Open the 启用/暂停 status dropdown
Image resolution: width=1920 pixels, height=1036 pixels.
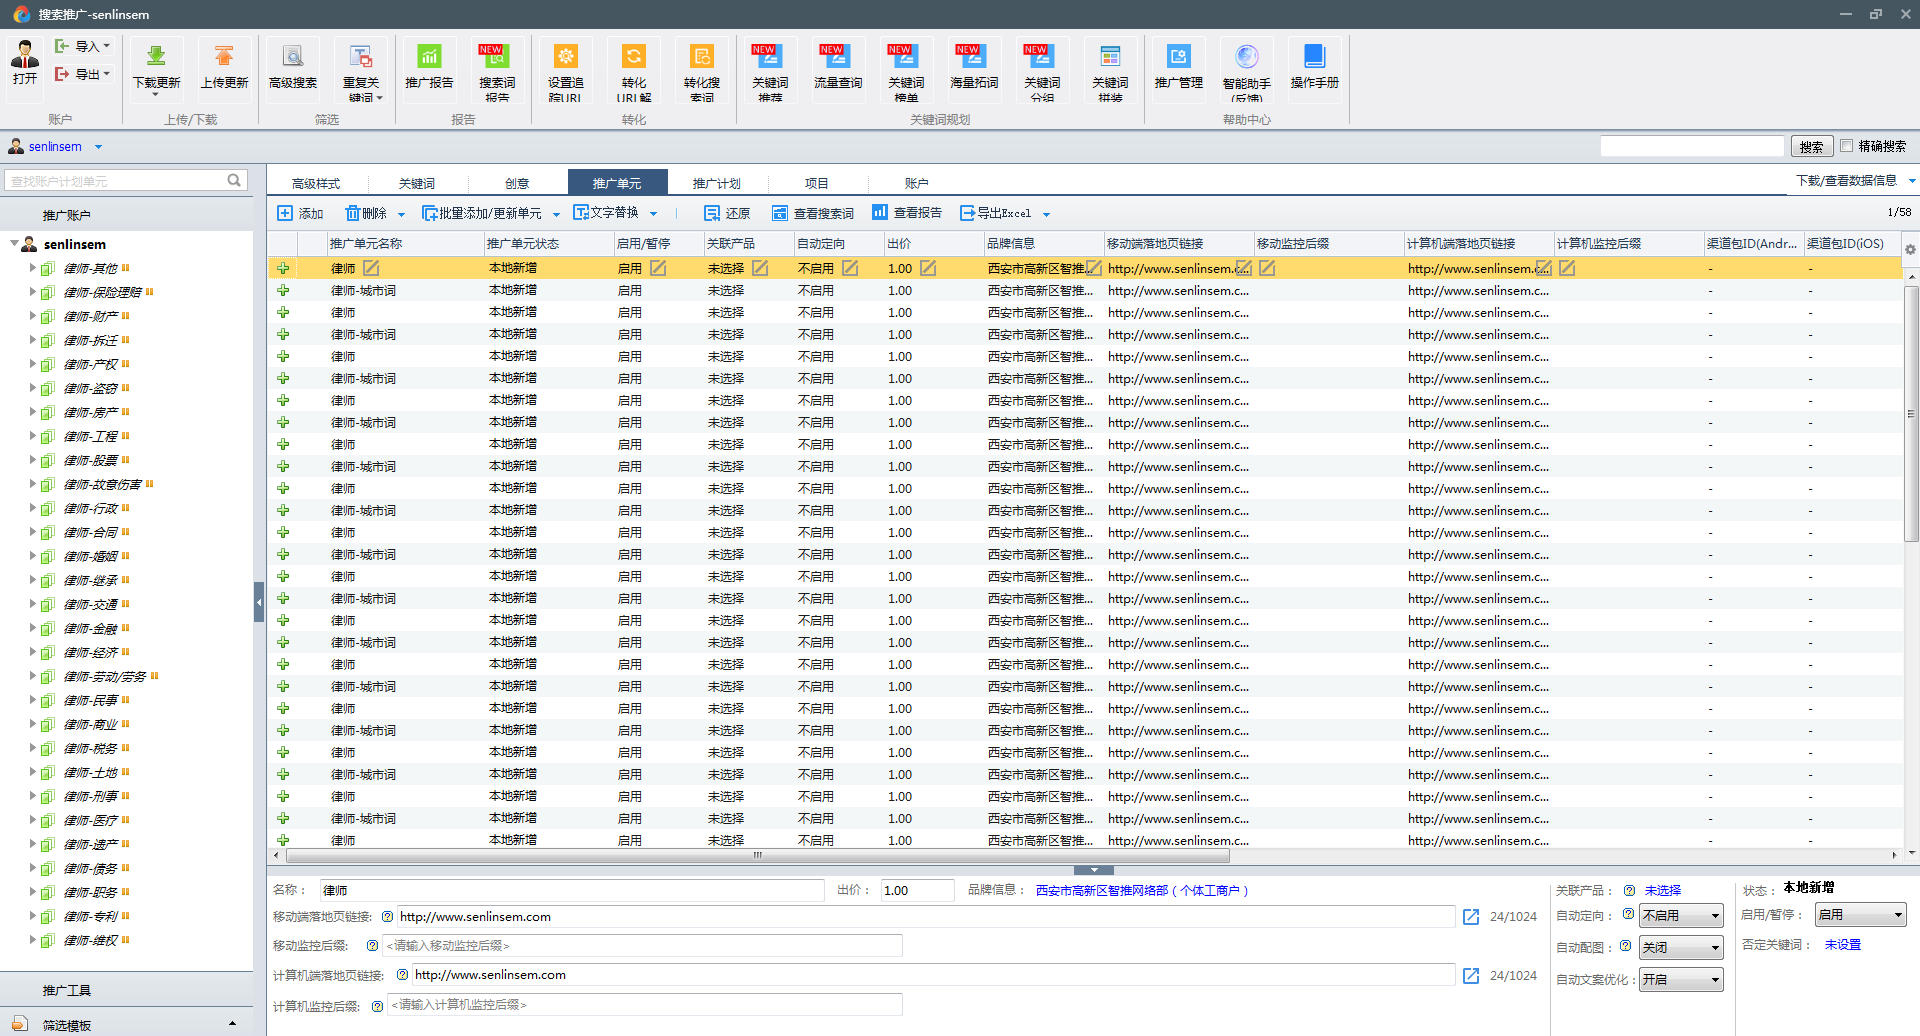pyautogui.click(x=1860, y=915)
